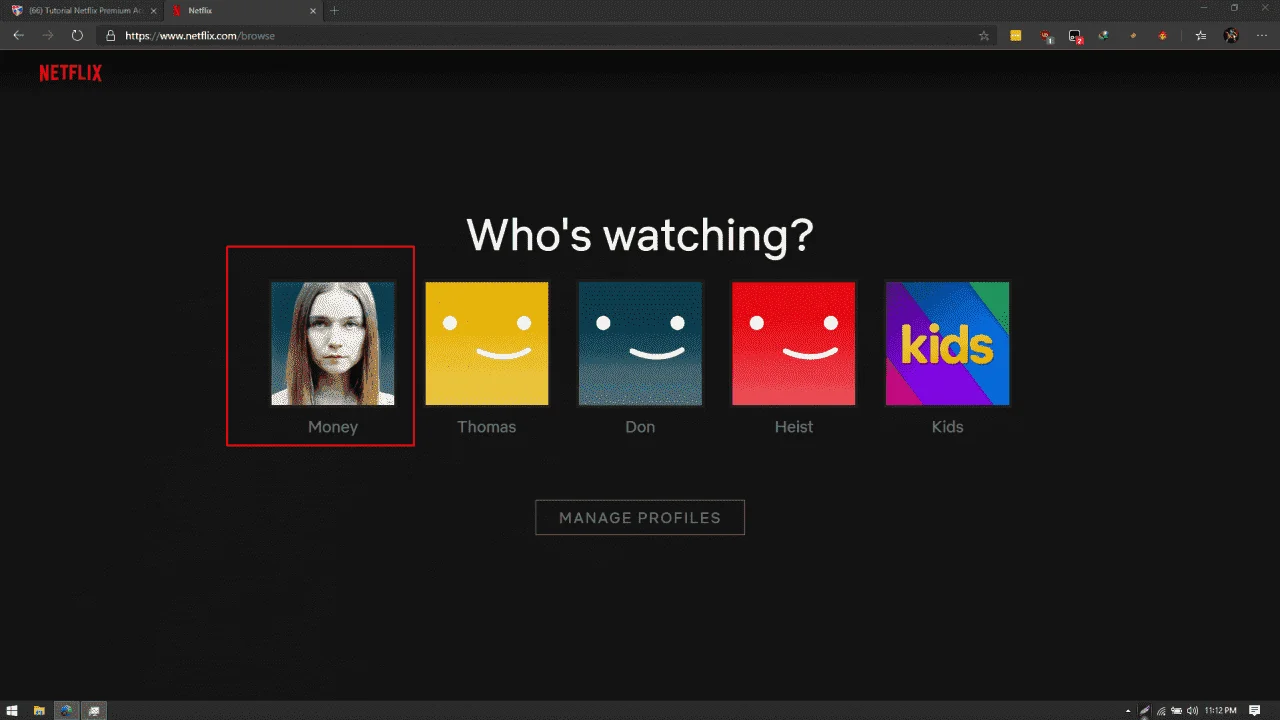
Task: Show hidden system tray icons
Action: pos(1129,711)
